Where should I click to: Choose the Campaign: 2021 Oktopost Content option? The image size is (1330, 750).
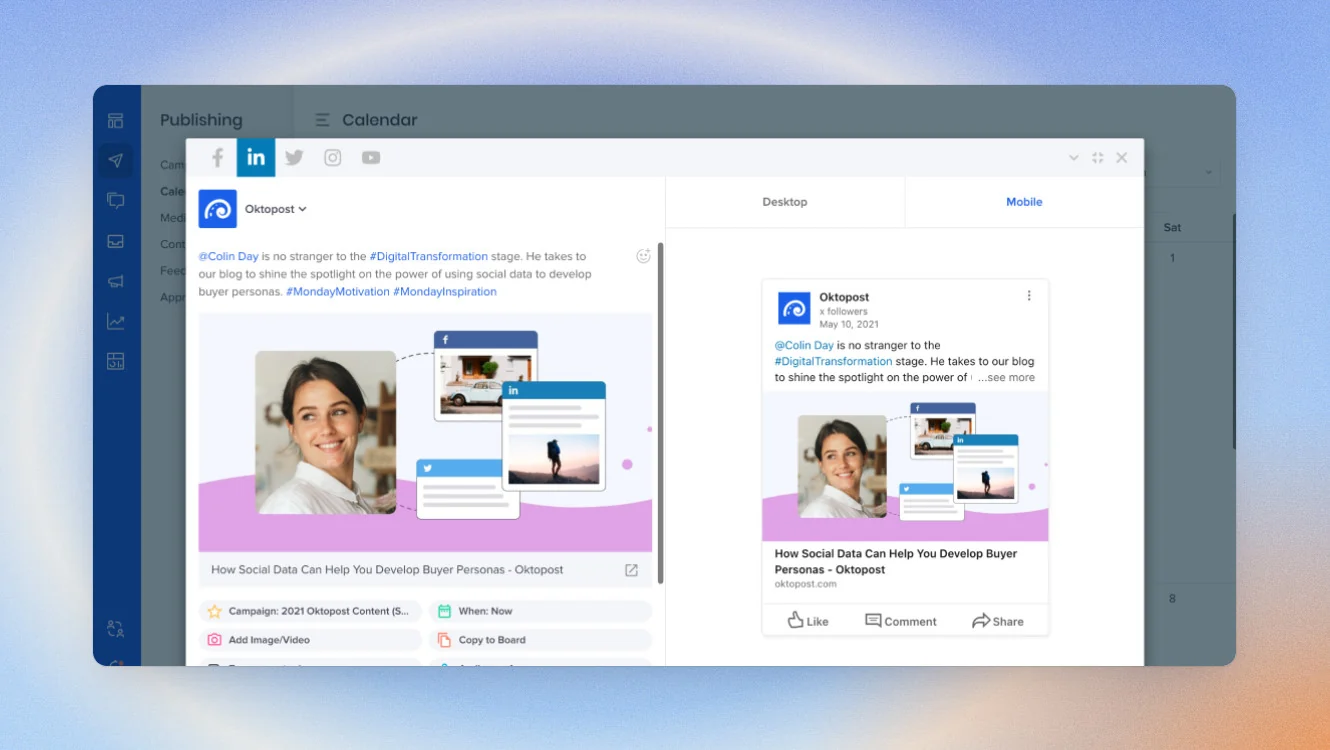click(310, 611)
